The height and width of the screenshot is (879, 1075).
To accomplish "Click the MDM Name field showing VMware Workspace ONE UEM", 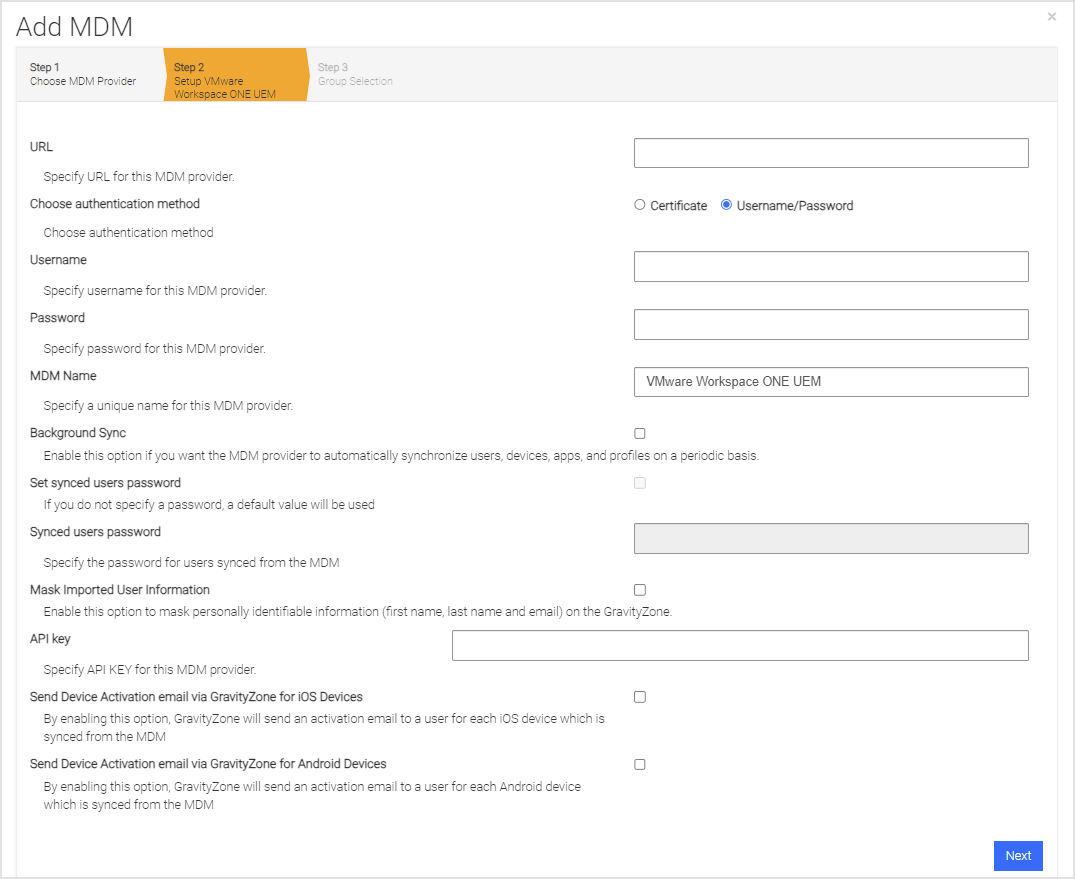I will [x=830, y=381].
